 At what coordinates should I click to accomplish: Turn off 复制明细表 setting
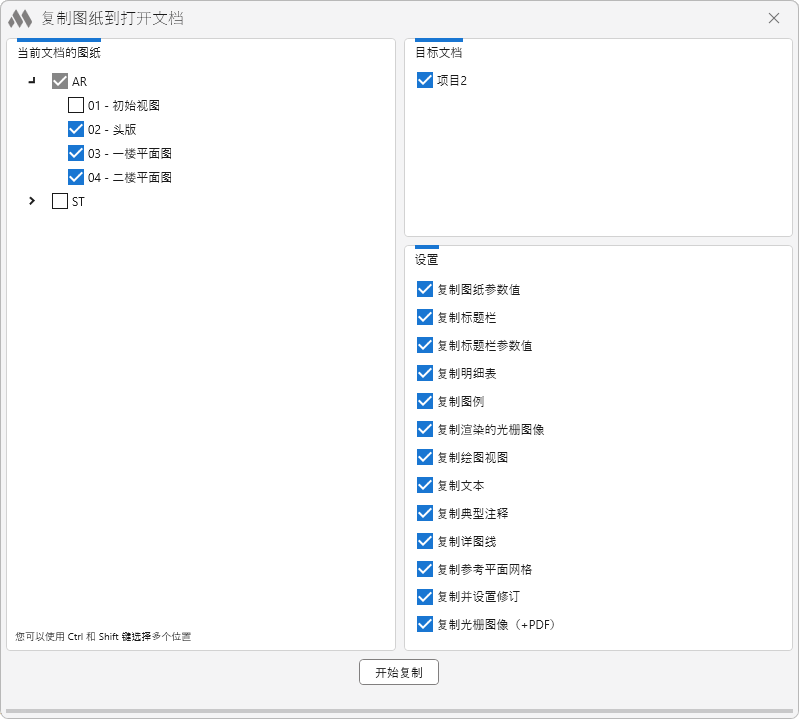point(425,373)
